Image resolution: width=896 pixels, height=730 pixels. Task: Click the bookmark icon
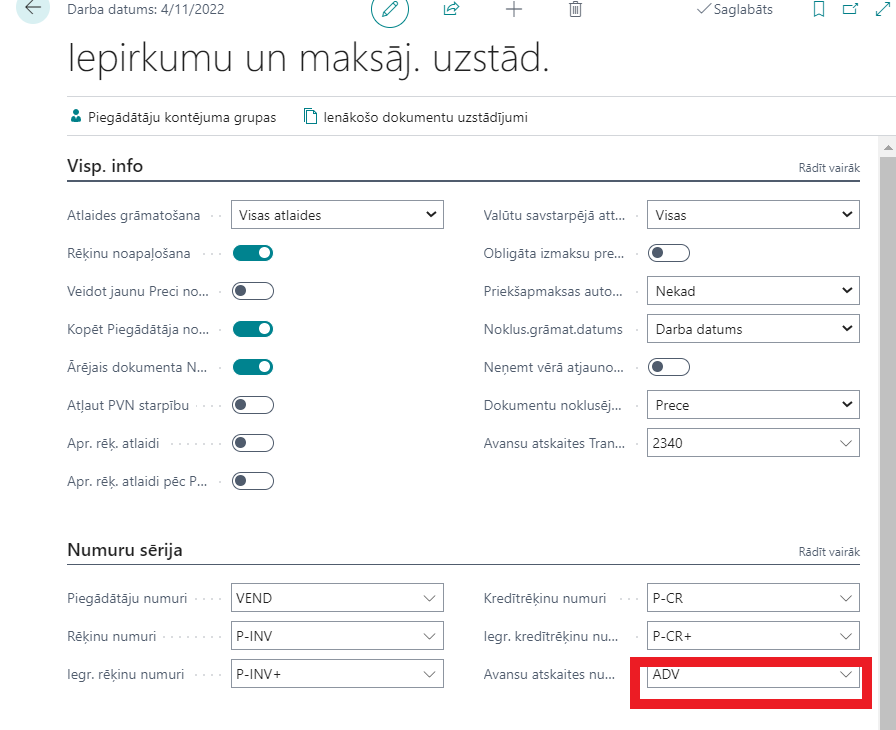819,9
